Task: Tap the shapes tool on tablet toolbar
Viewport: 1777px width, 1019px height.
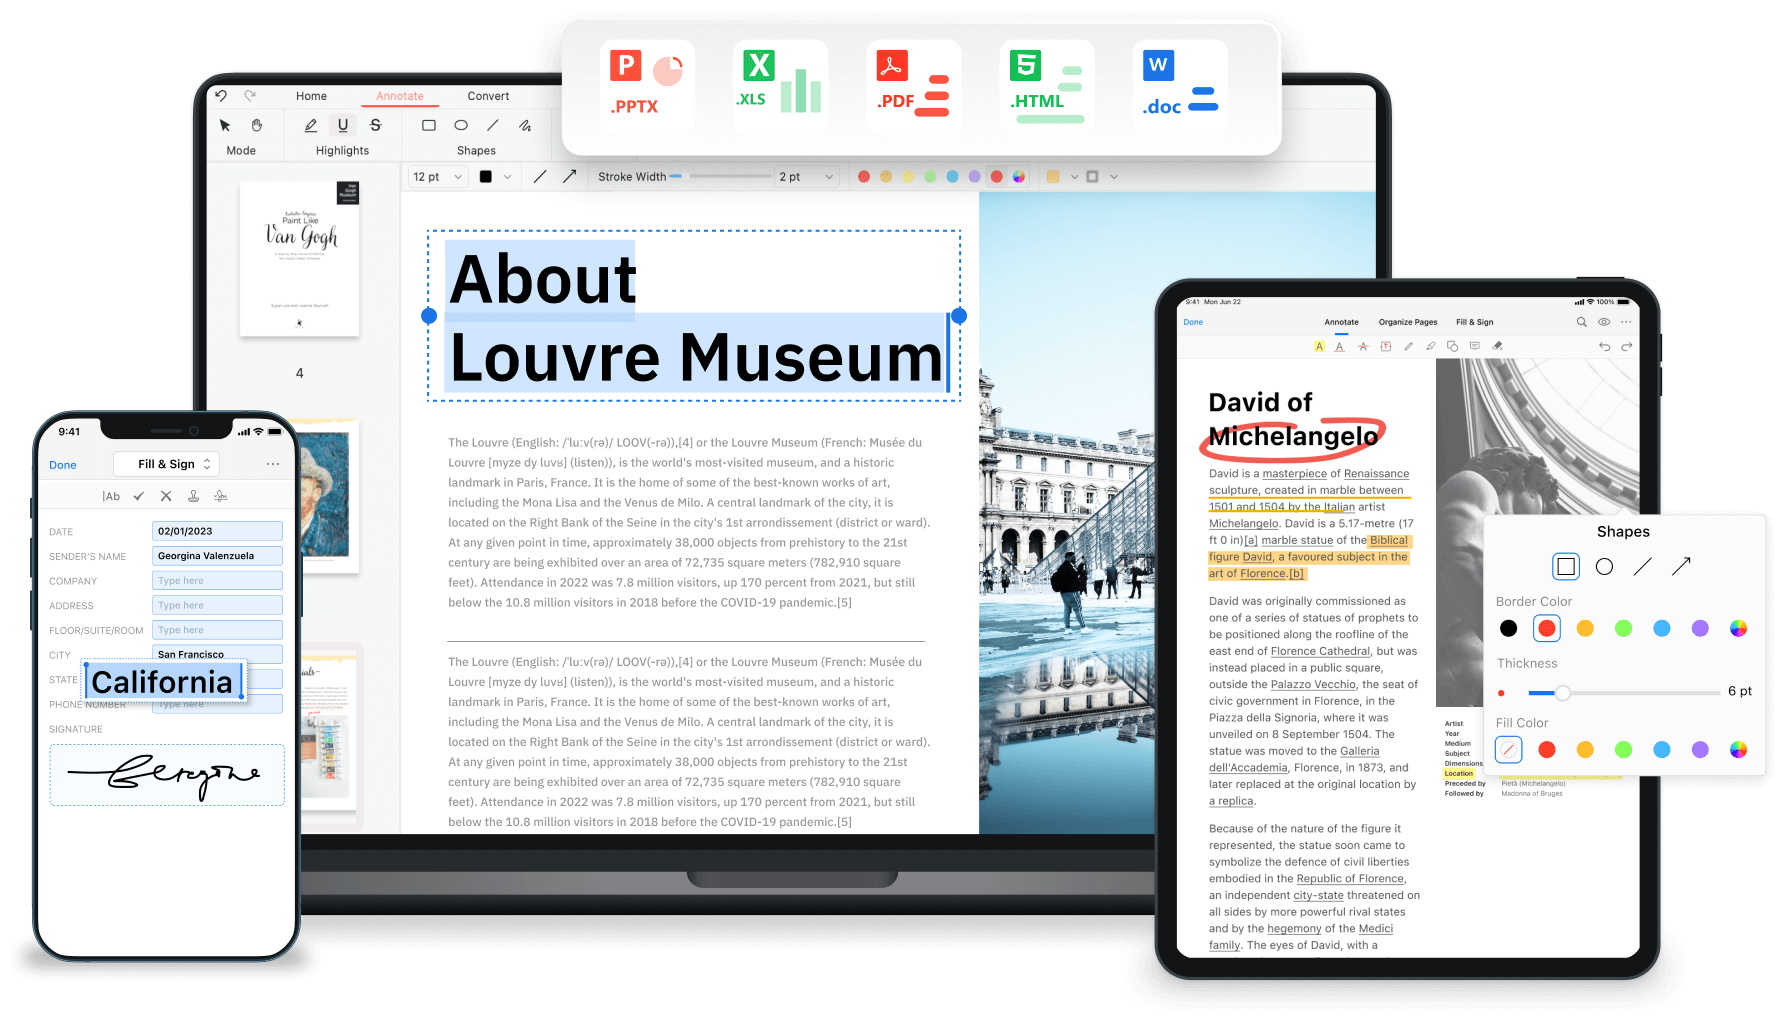Action: (x=1453, y=347)
